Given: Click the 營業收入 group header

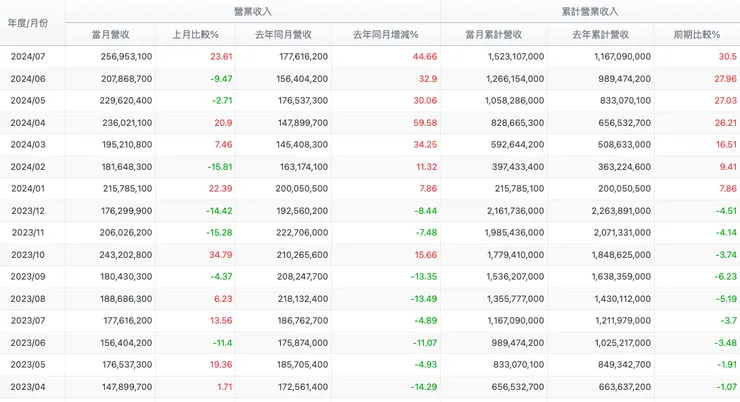Looking at the screenshot, I should click(x=253, y=12).
